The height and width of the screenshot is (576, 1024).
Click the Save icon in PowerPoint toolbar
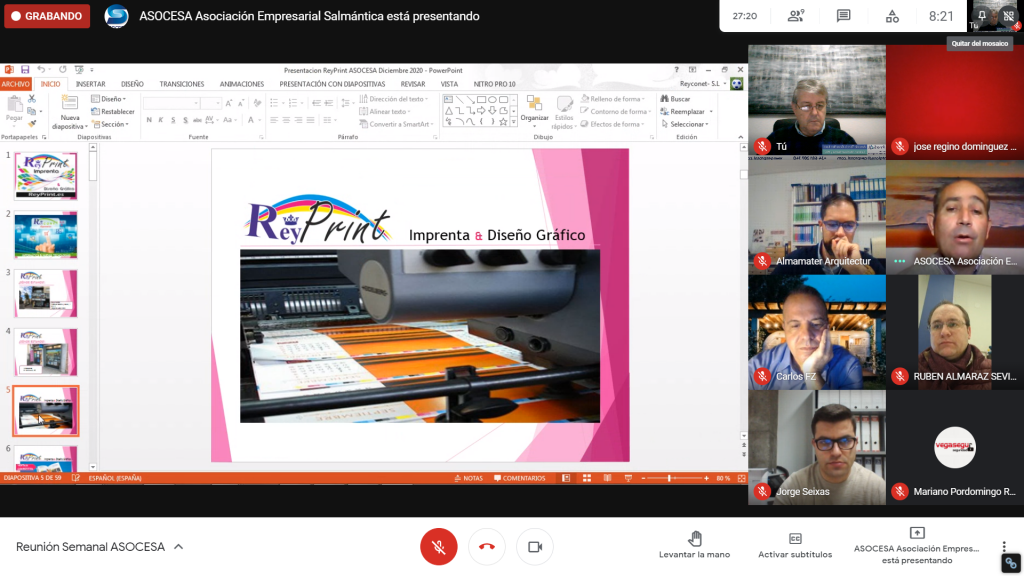(25, 69)
